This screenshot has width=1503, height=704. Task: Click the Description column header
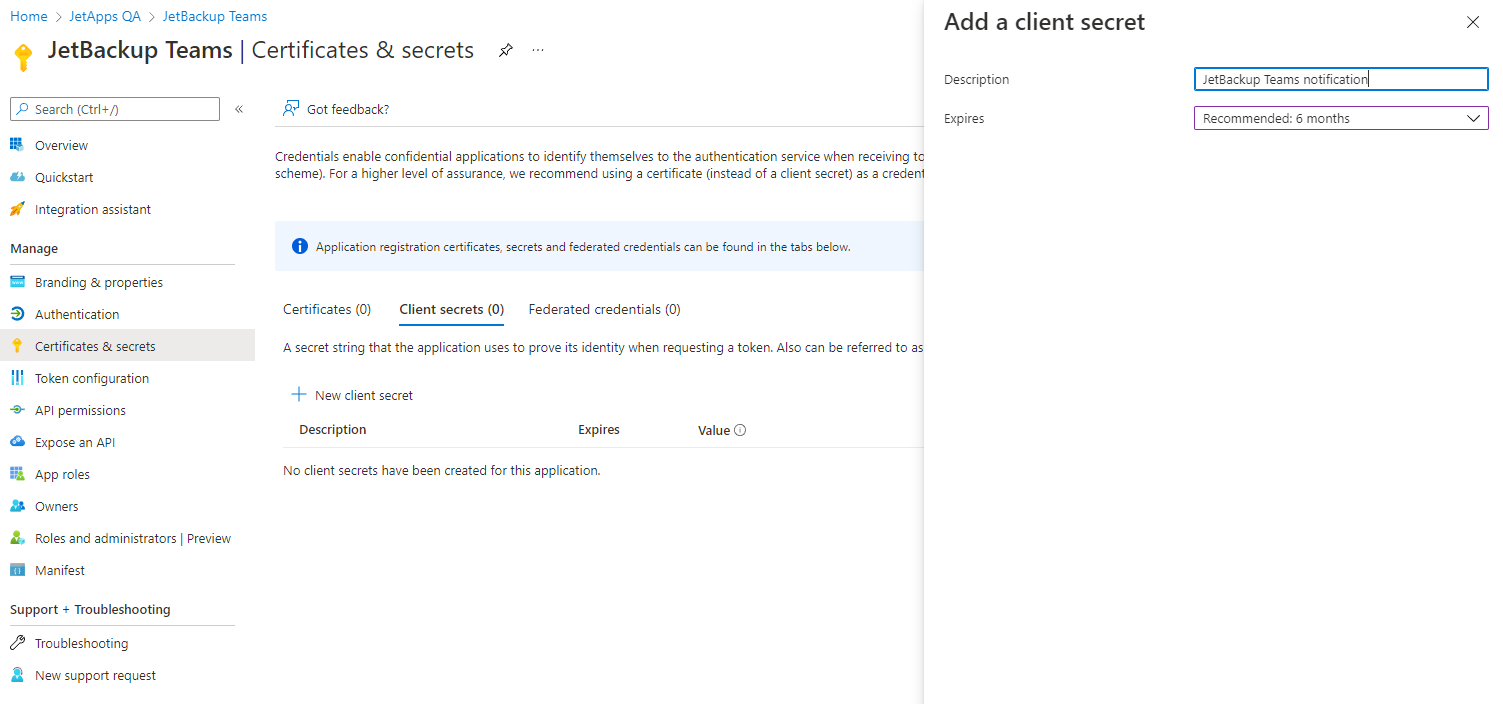point(333,430)
